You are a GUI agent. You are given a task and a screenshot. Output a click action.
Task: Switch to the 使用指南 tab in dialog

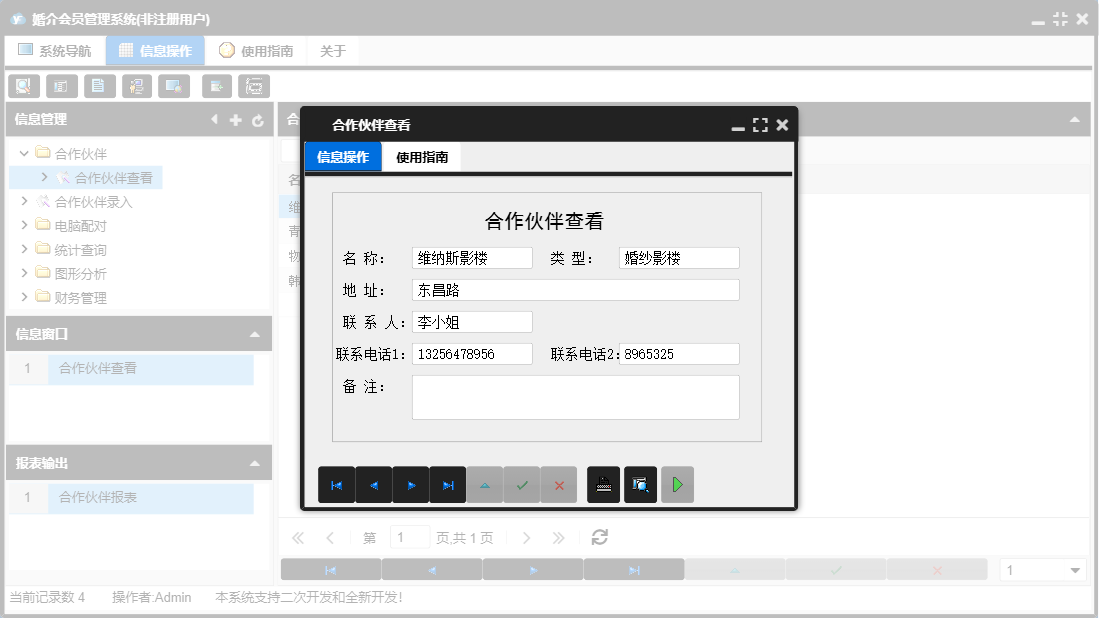pyautogui.click(x=420, y=157)
